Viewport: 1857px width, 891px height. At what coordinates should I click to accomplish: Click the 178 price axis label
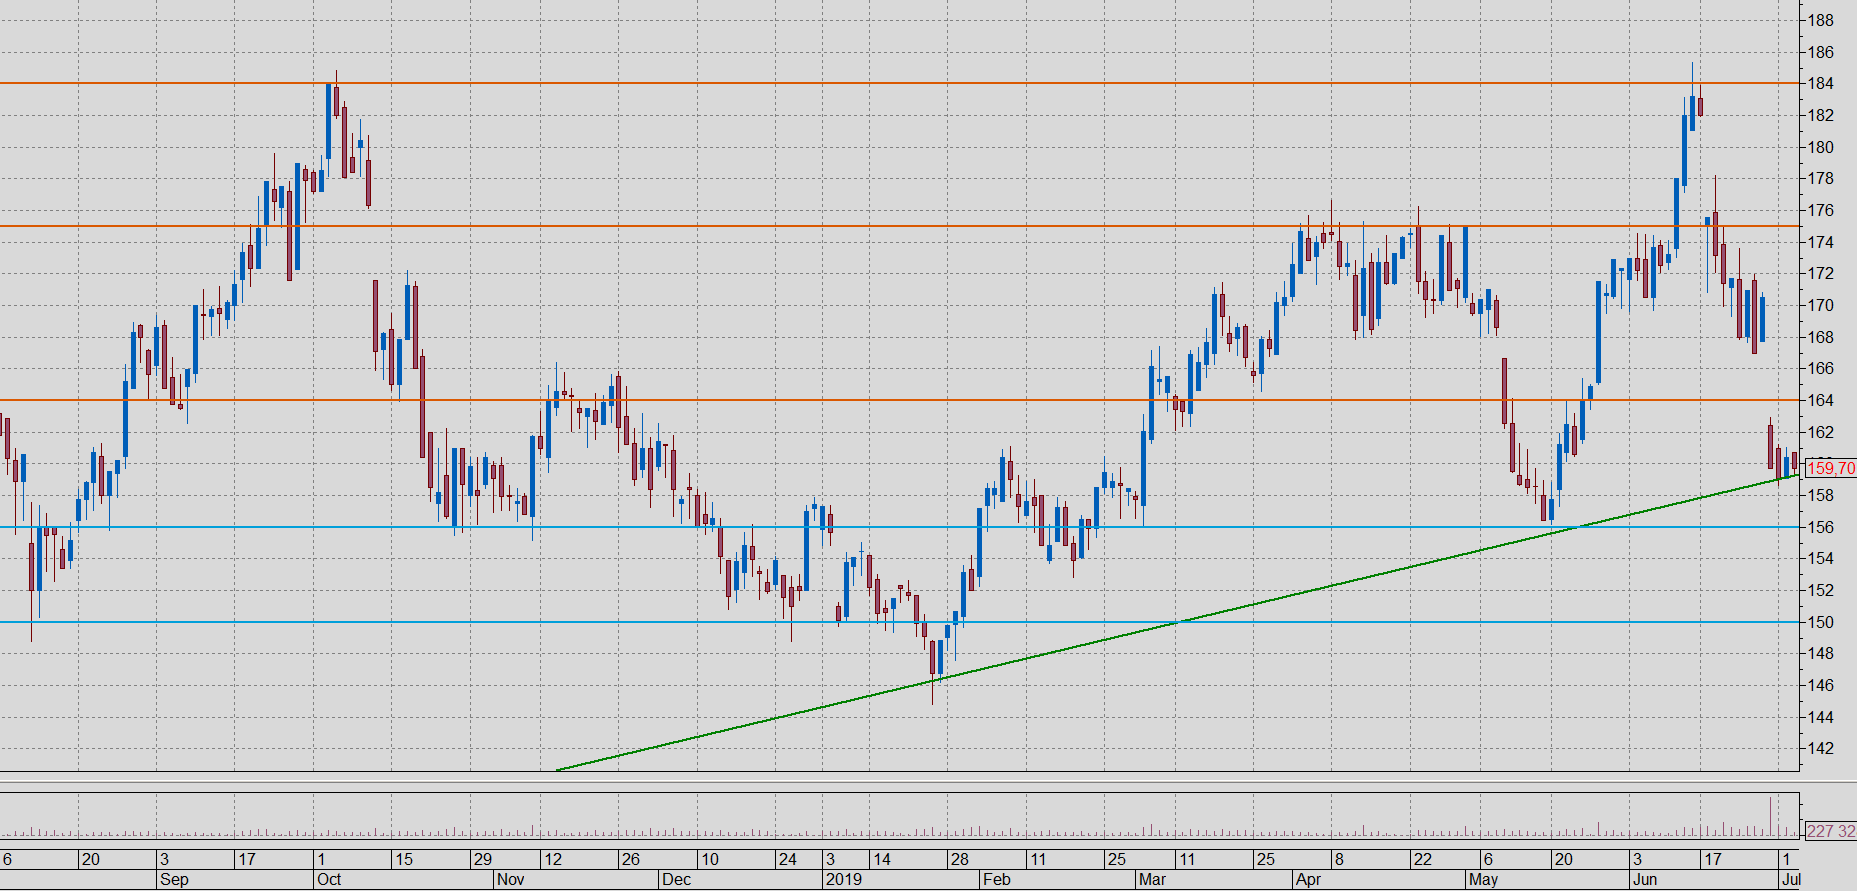pos(1820,178)
